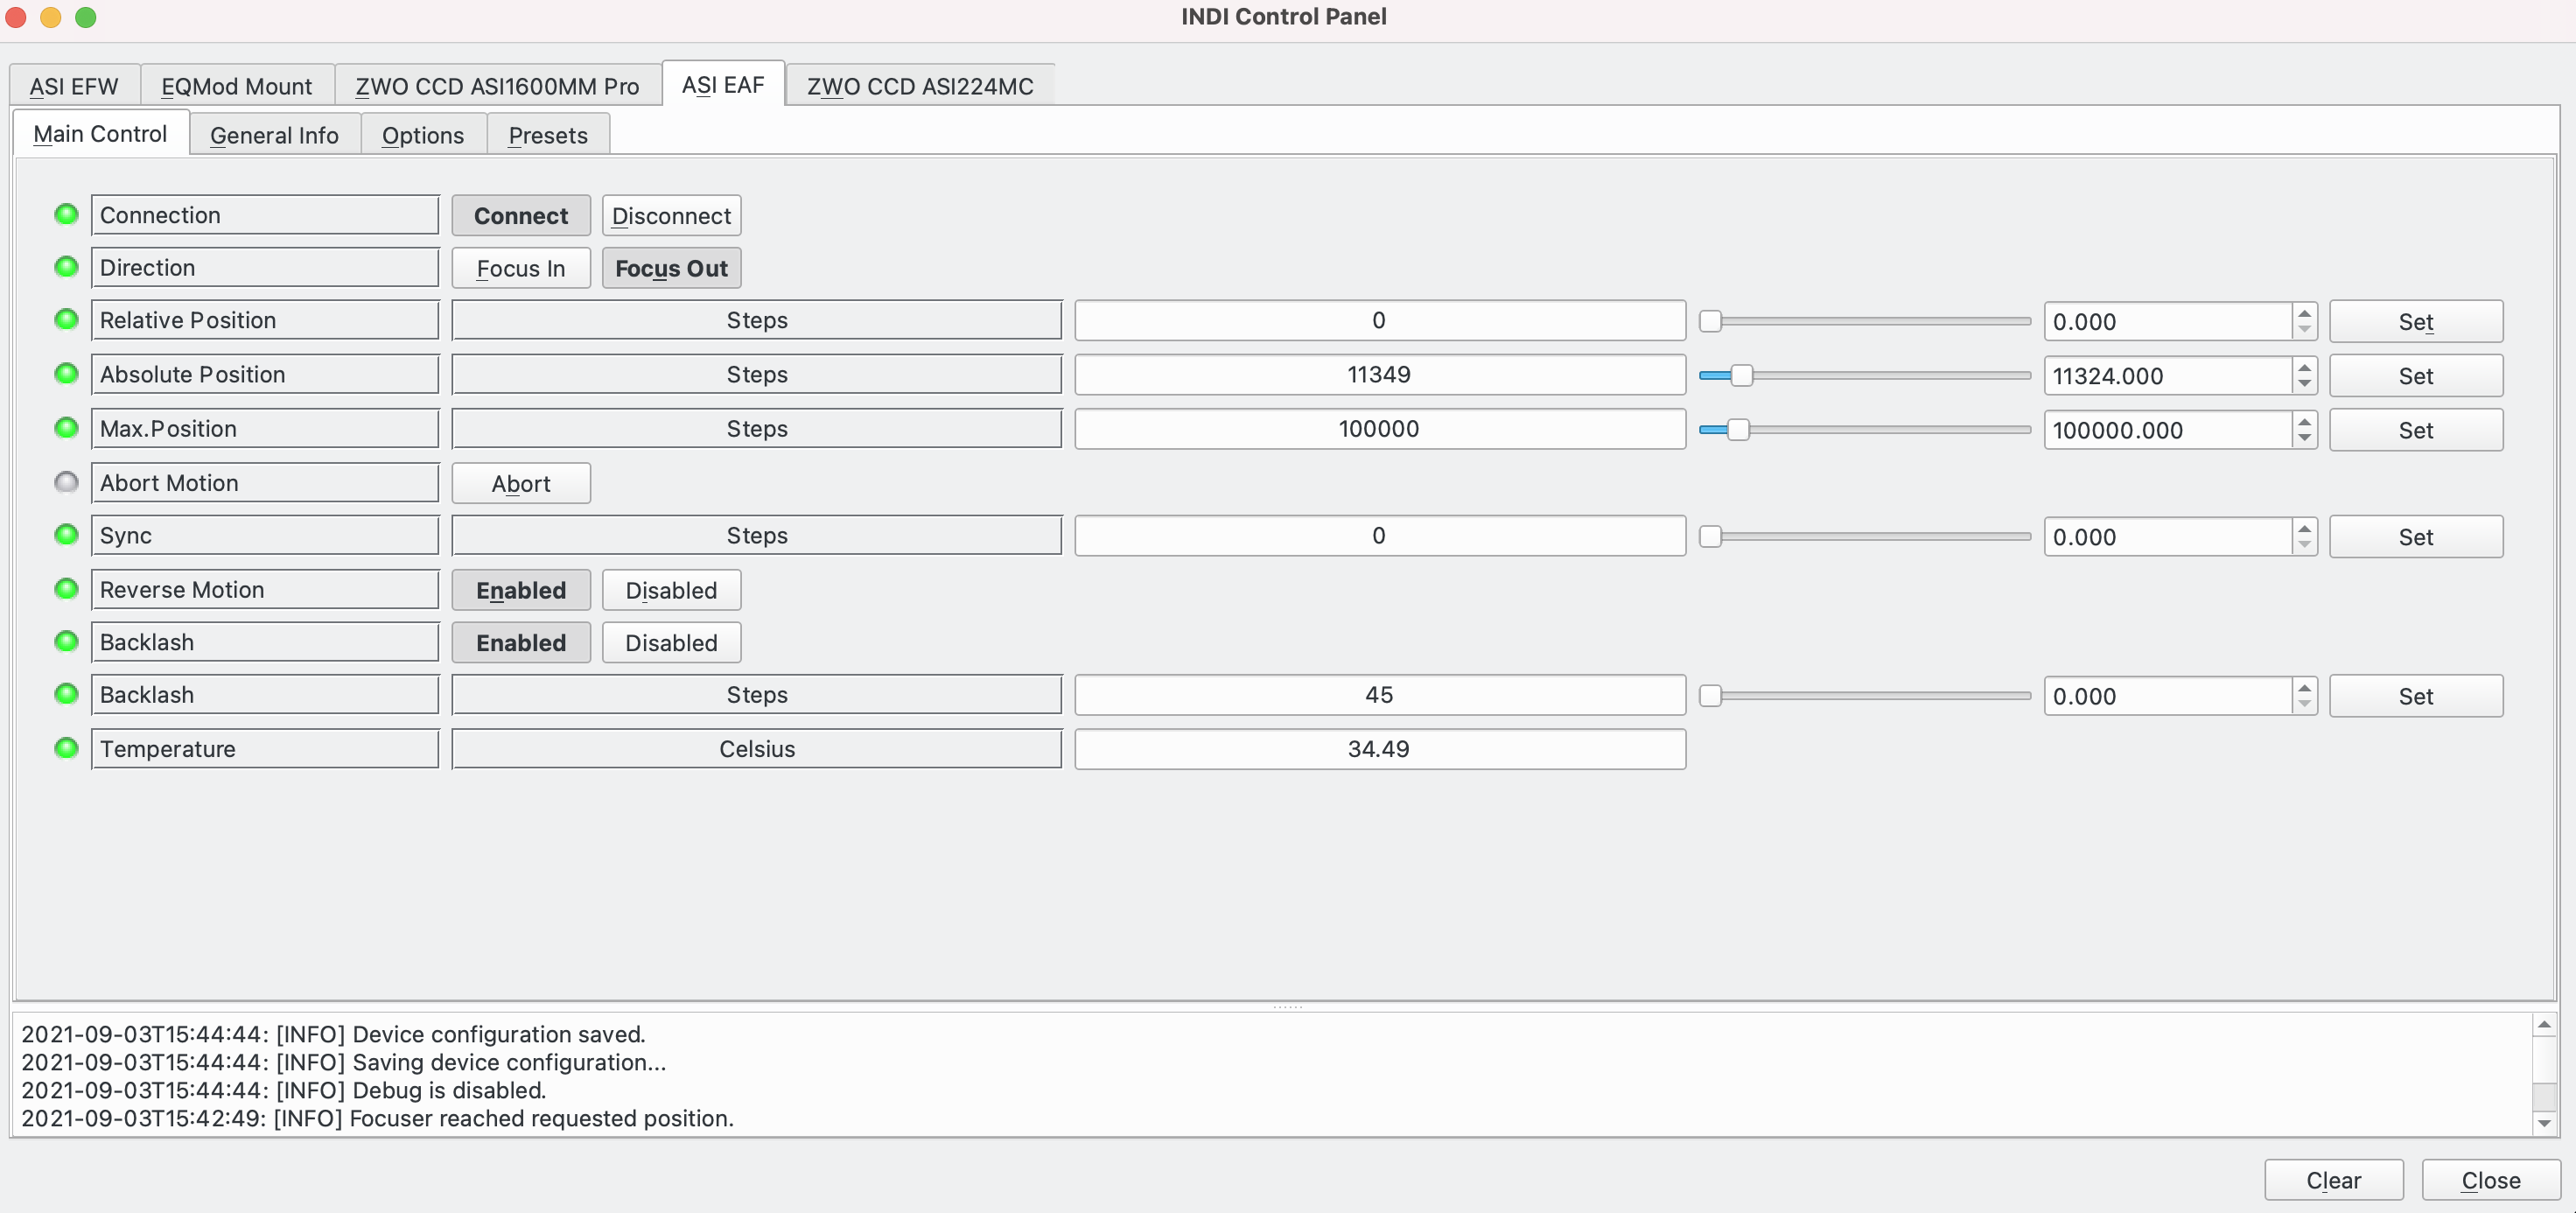Click the Backlash steps slider handle

click(x=1711, y=695)
